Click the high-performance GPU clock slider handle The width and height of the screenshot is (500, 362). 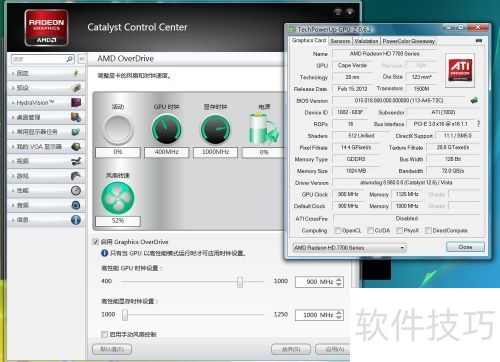click(240, 282)
